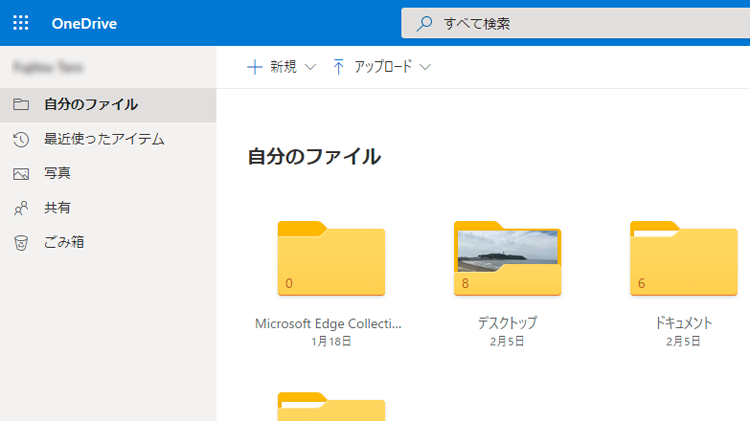Image resolution: width=750 pixels, height=421 pixels.
Task: Click the 自分のファイル page heading
Action: (314, 157)
